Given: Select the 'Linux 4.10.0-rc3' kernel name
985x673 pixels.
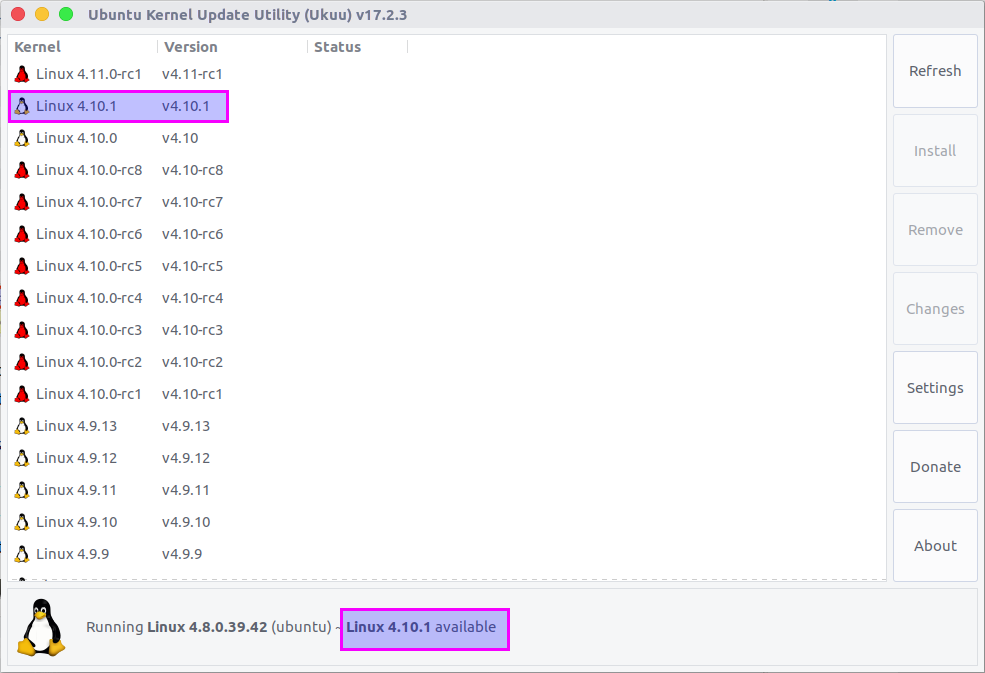Looking at the screenshot, I should tap(89, 331).
